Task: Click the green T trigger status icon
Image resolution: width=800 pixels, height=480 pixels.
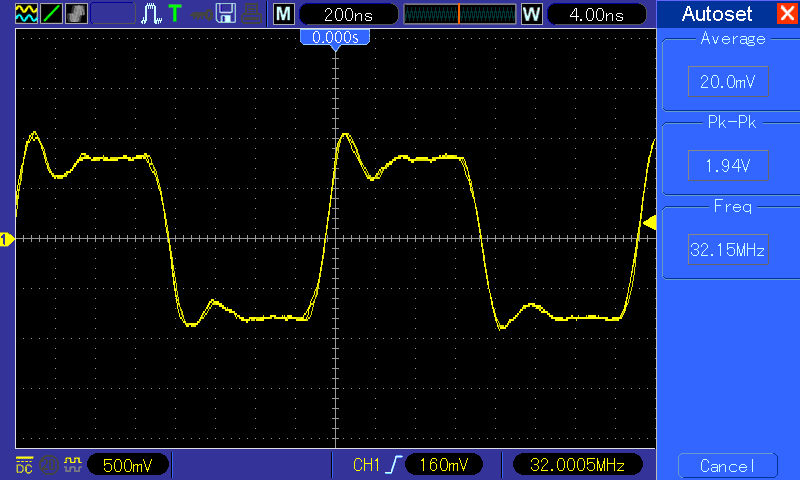Action: tap(175, 13)
